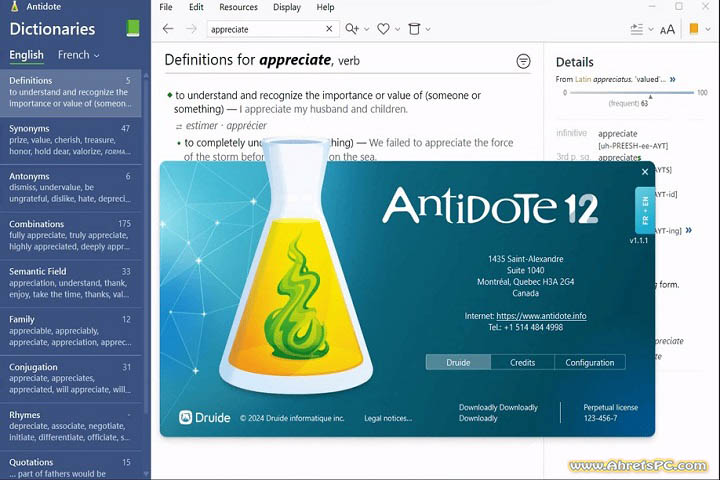Image resolution: width=720 pixels, height=480 pixels.
Task: Click the FR + EN language badge
Action: [x=645, y=210]
